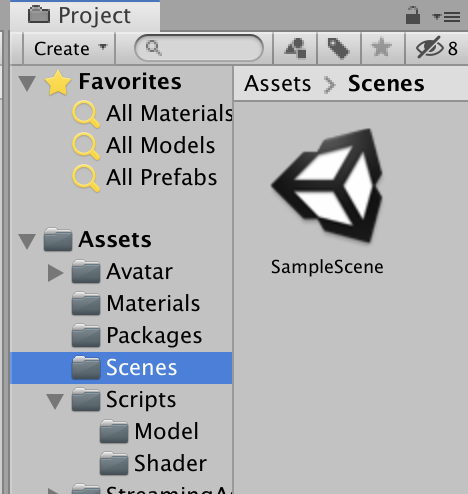Select the Project tab
Screen dimensions: 468x494
point(85,16)
